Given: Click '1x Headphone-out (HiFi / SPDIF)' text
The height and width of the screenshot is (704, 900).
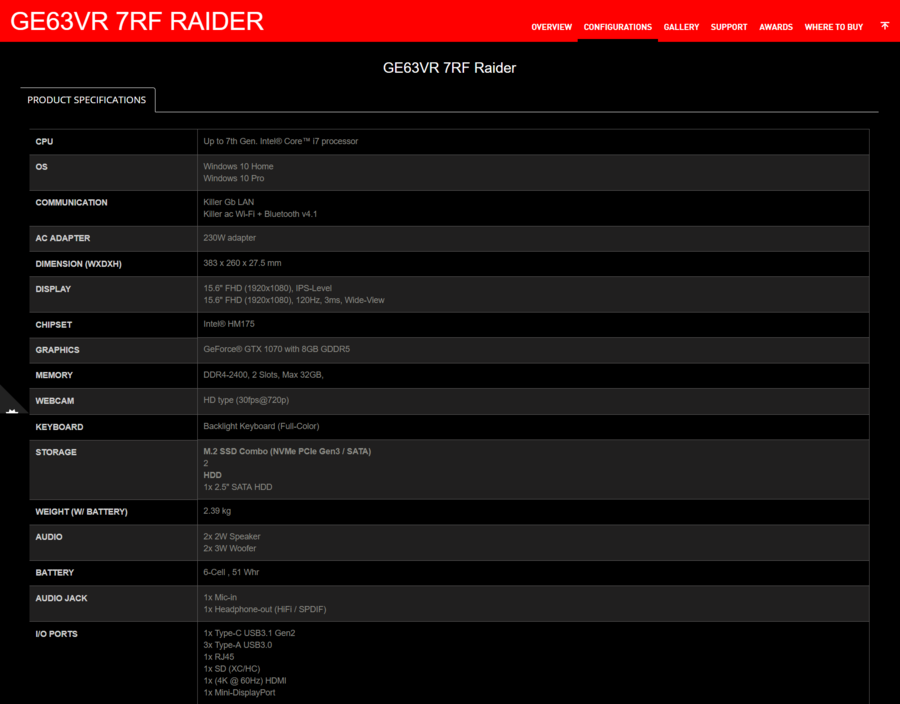Looking at the screenshot, I should coord(265,609).
